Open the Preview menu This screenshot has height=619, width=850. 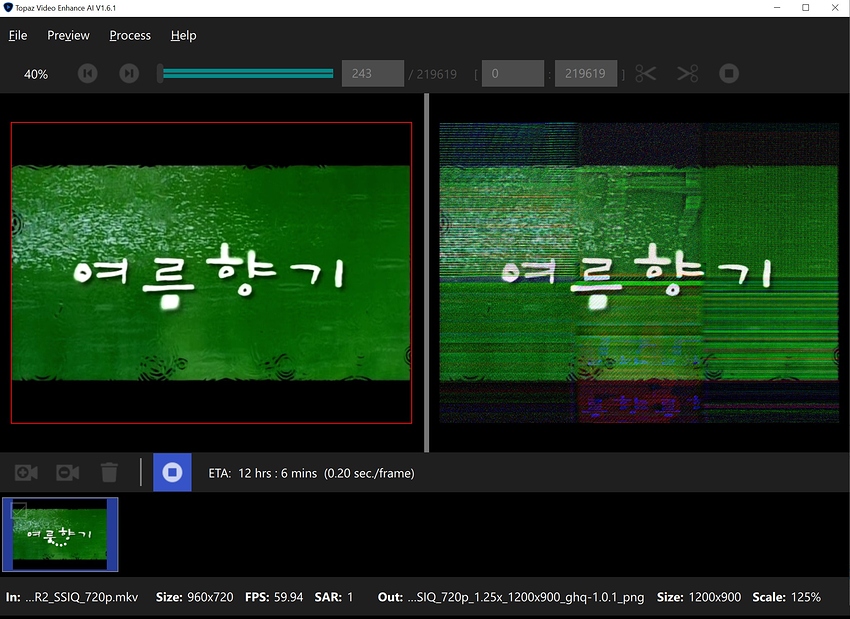click(x=68, y=35)
